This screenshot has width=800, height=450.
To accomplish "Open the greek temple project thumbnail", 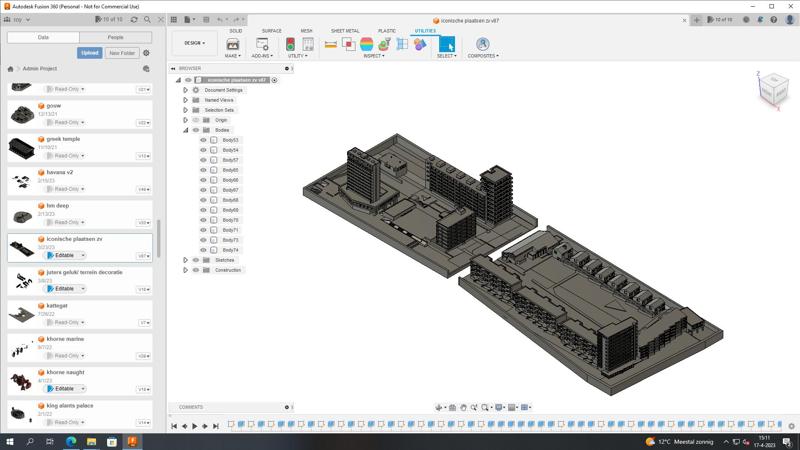I will click(x=21, y=149).
